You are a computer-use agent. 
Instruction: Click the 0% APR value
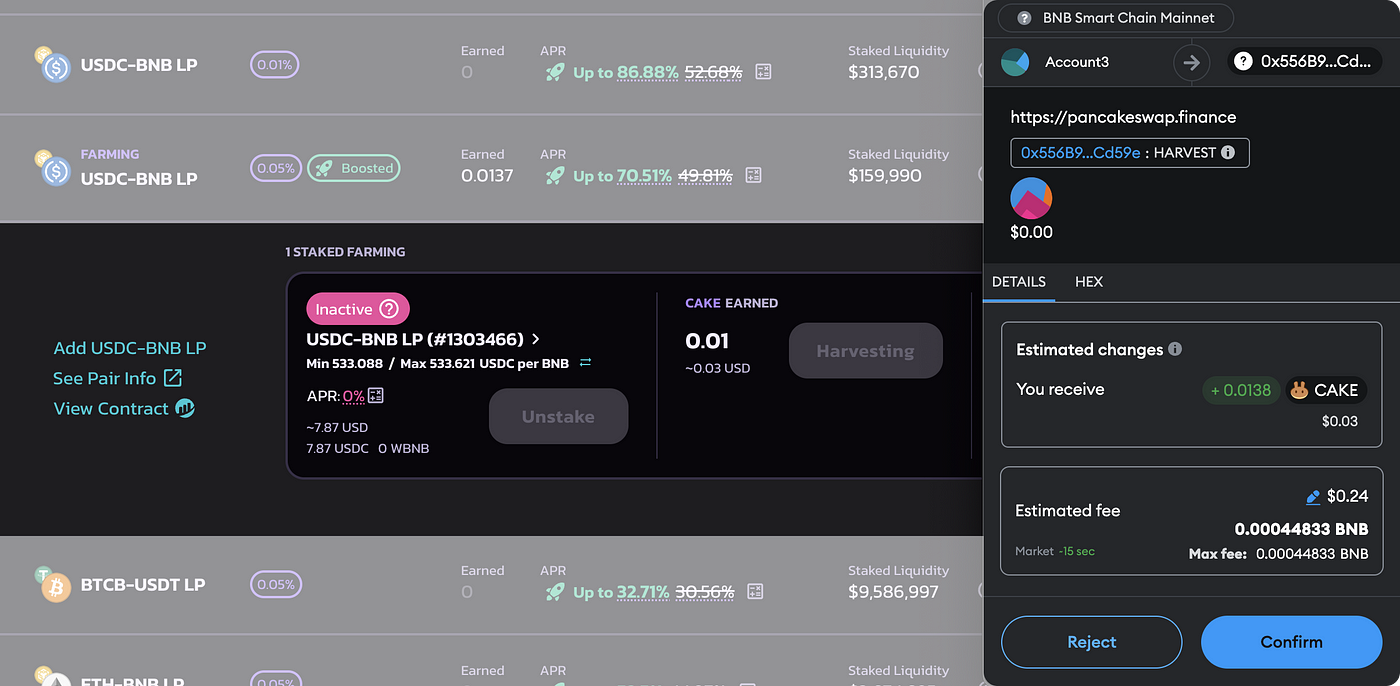(353, 395)
